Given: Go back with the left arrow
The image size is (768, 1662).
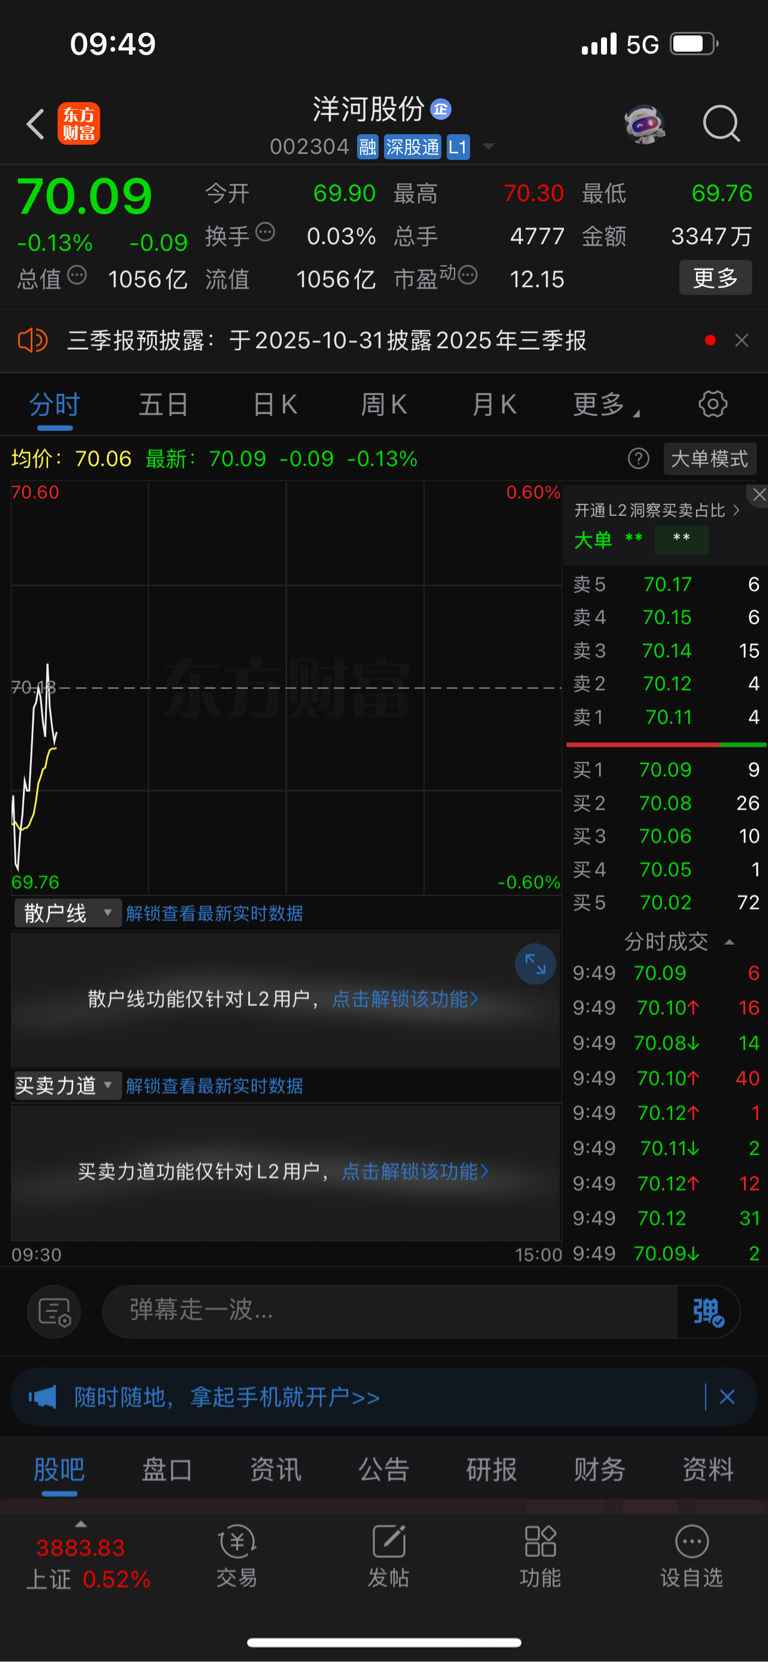Looking at the screenshot, I should tap(36, 124).
